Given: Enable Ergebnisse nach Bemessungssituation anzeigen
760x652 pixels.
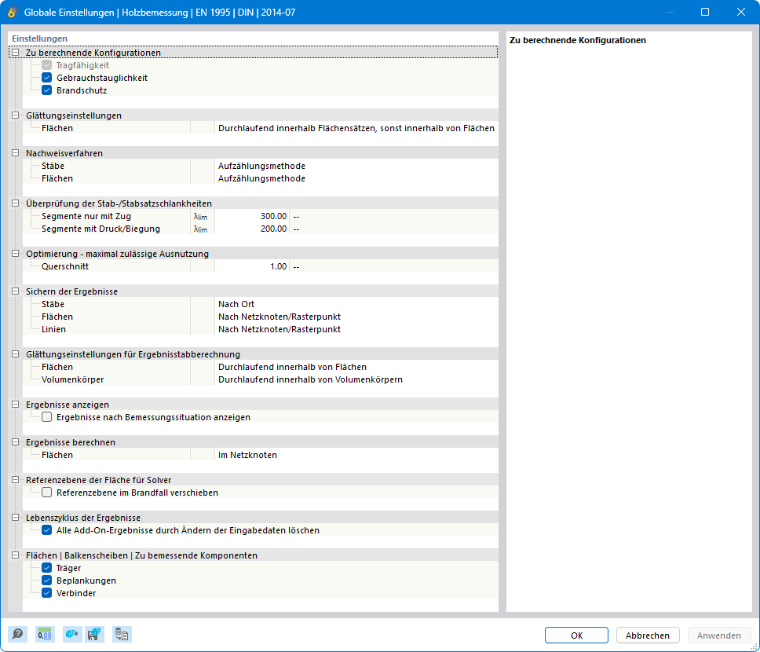Looking at the screenshot, I should coord(47,417).
